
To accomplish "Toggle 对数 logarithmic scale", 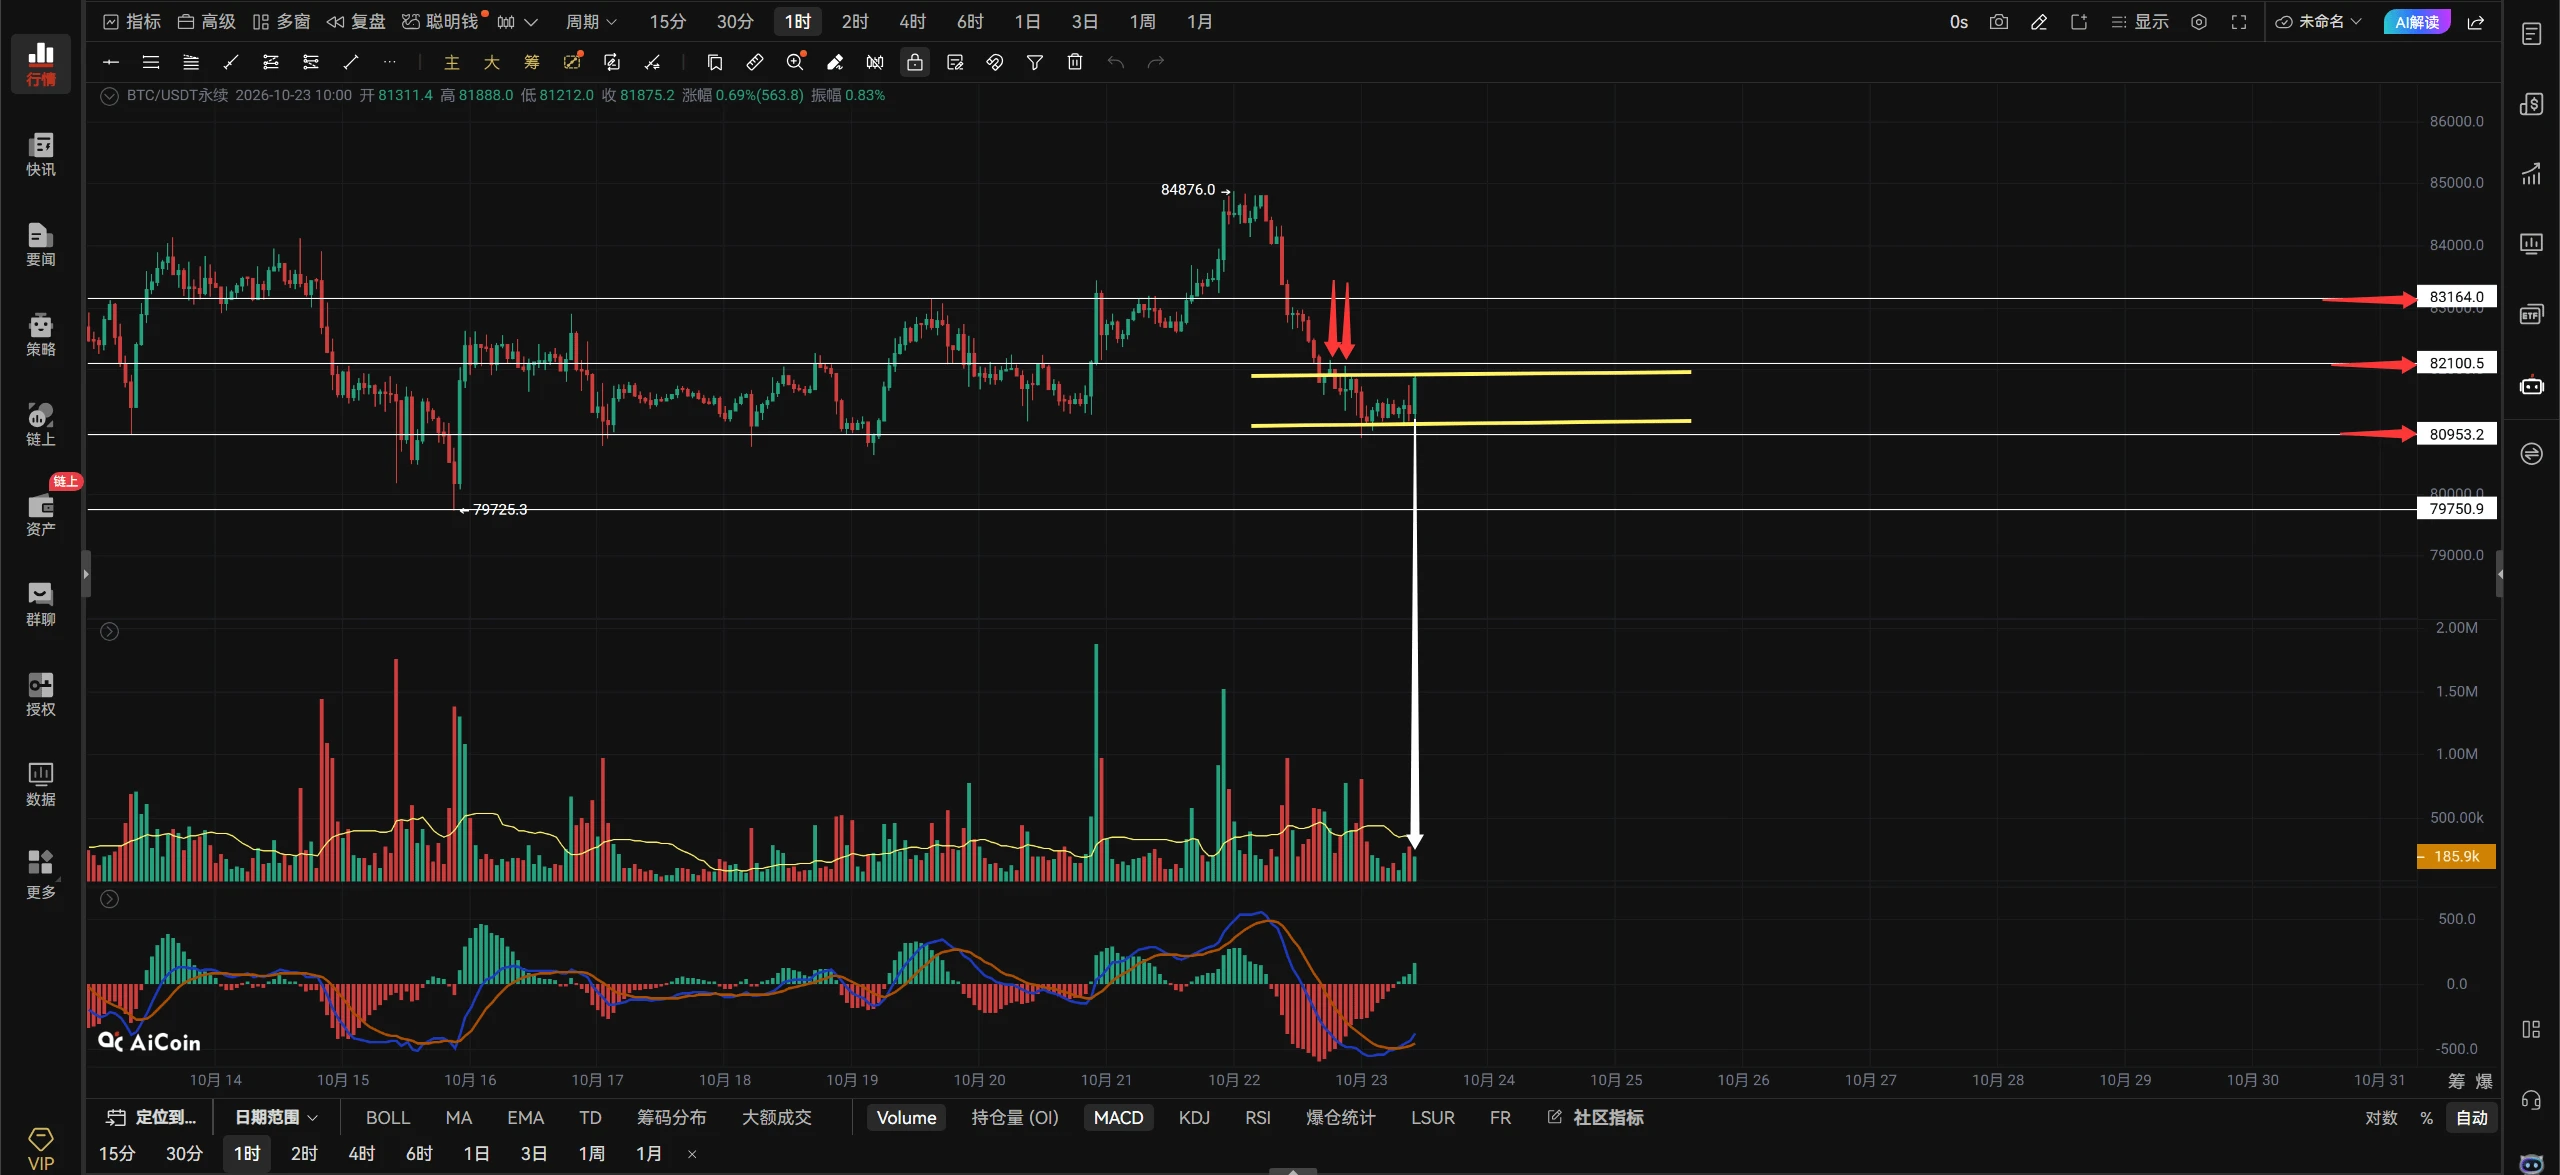I will click(2381, 1117).
